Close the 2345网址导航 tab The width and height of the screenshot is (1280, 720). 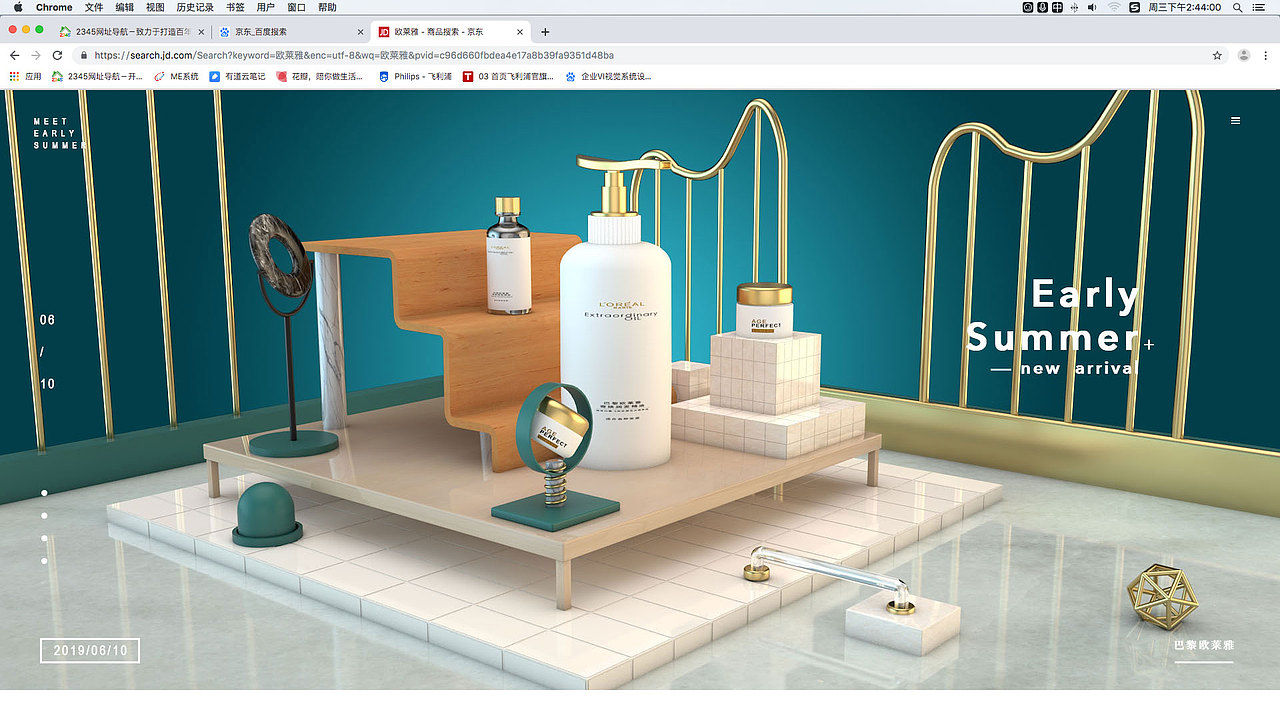pyautogui.click(x=201, y=32)
